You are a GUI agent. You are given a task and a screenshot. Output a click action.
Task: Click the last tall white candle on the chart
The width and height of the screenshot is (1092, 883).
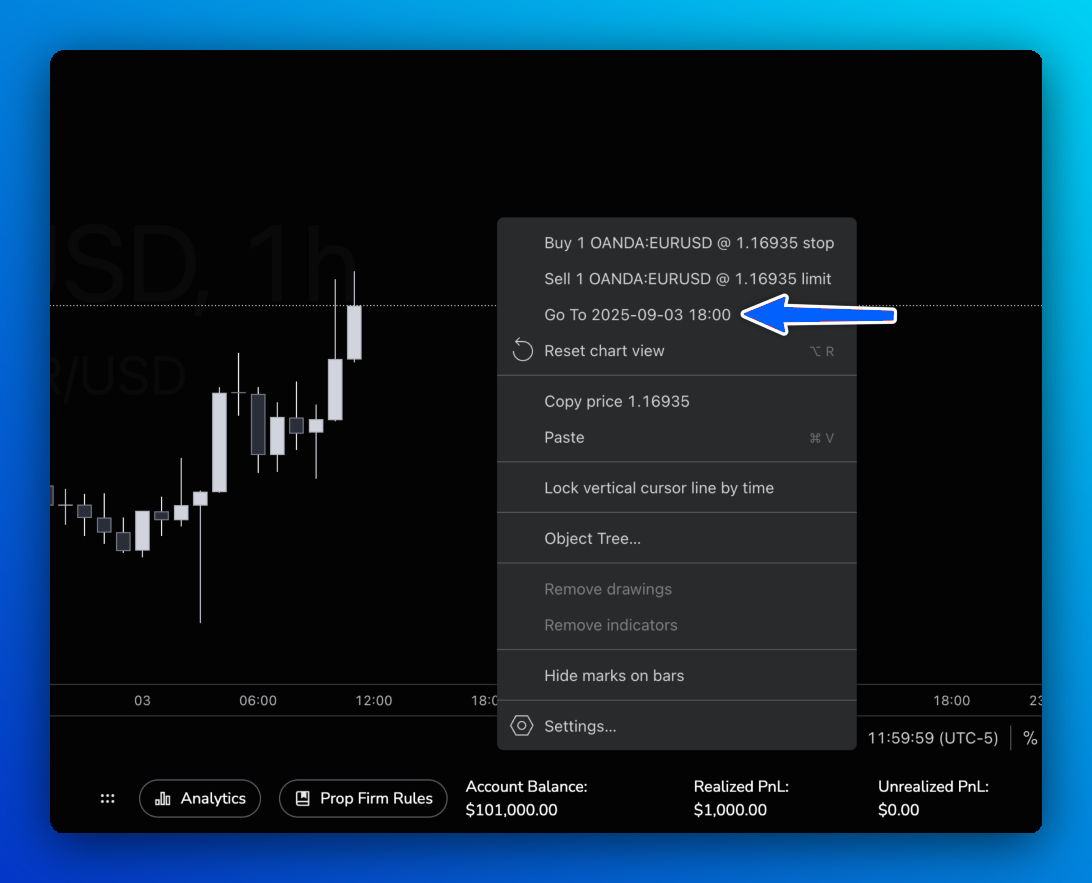click(354, 332)
